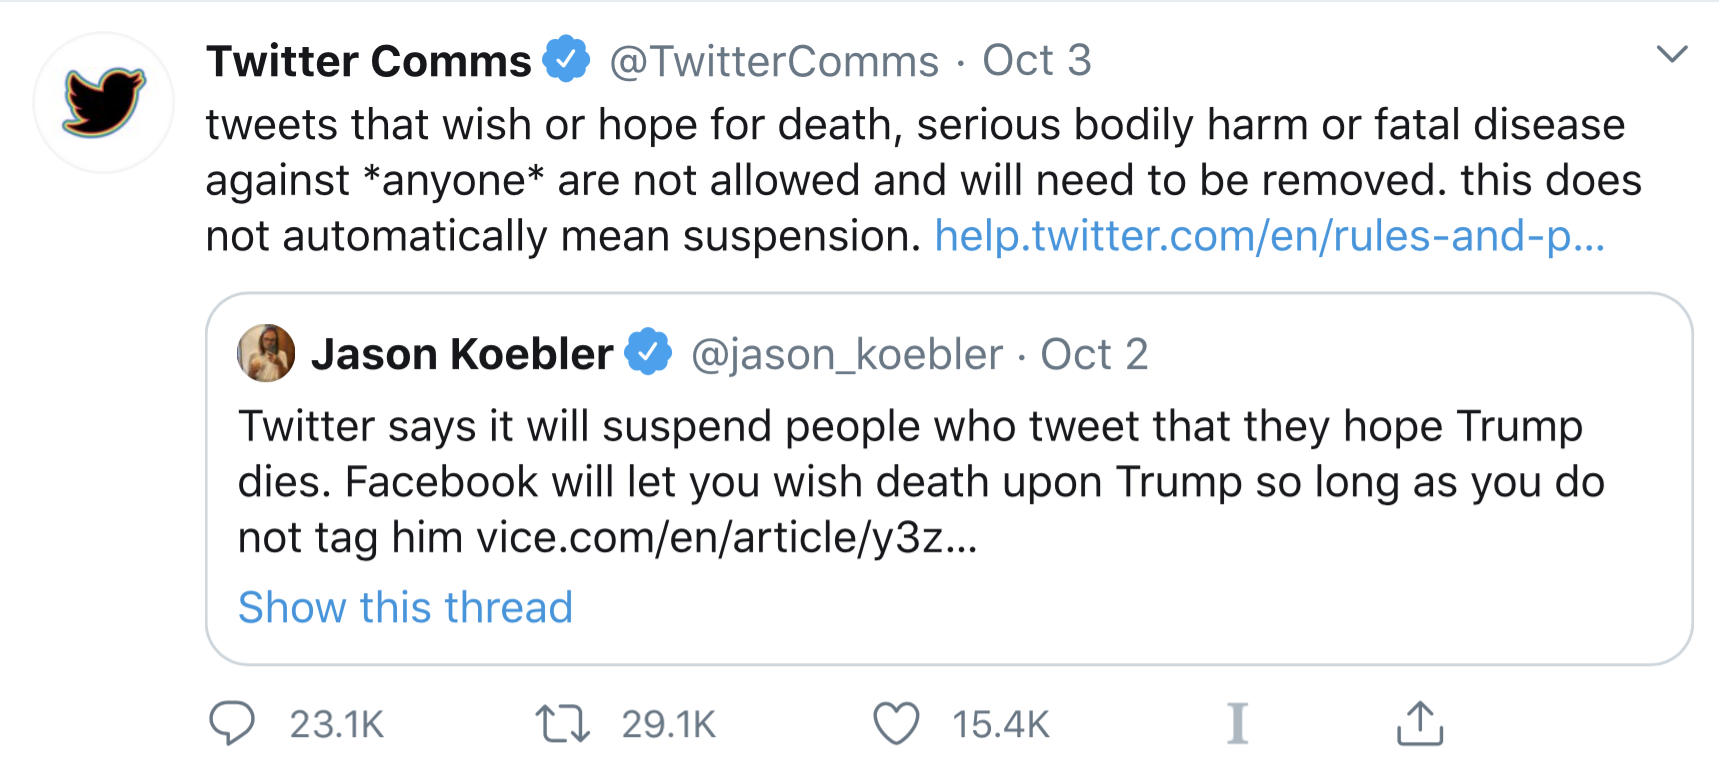The height and width of the screenshot is (772, 1719).
Task: Open the Twitter Comms display name
Action: 369,61
